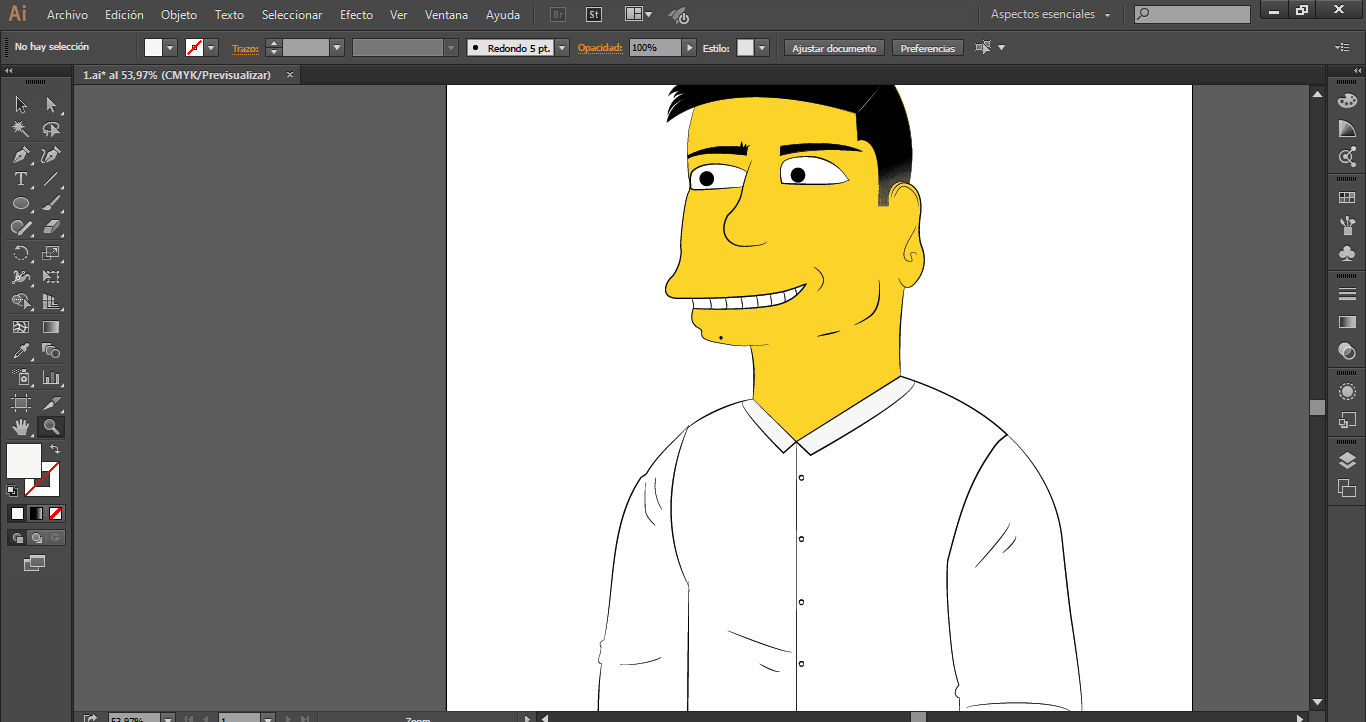Open the Color panel palette icon
Image resolution: width=1366 pixels, height=722 pixels.
pos(1347,100)
